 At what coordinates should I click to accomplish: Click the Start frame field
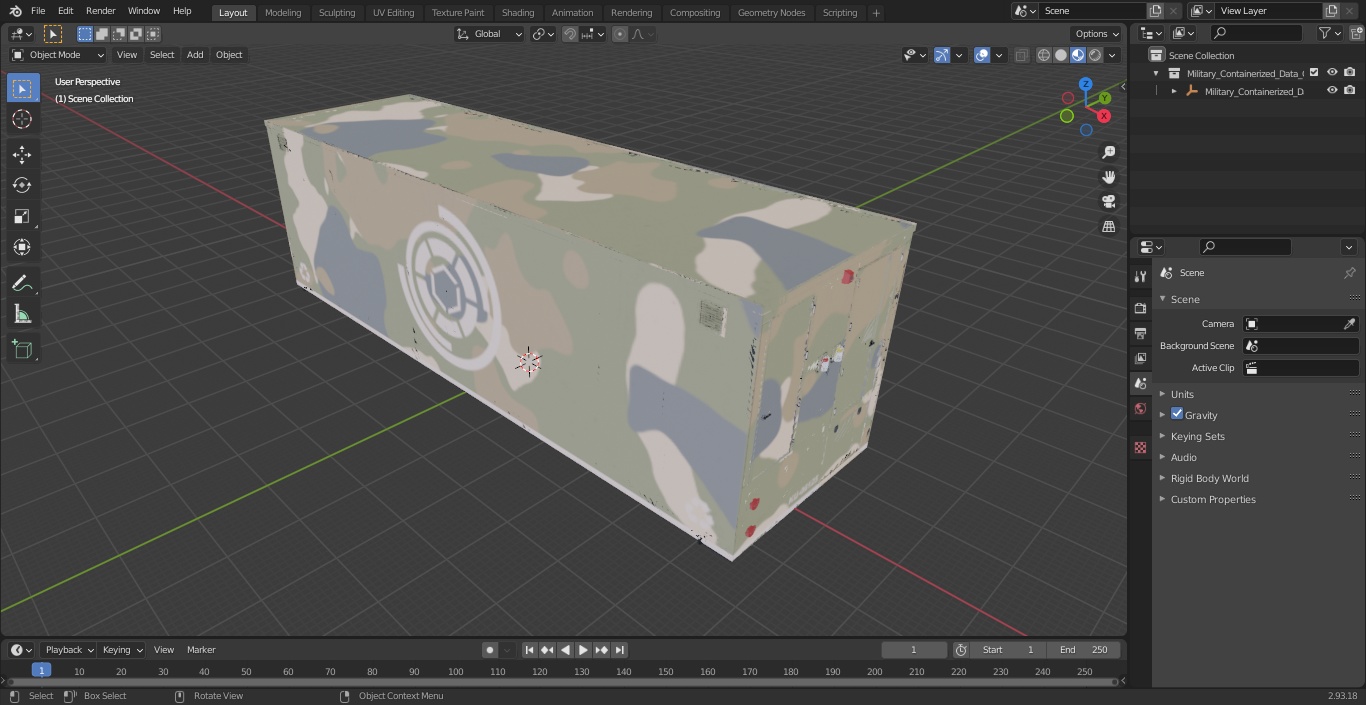pos(1008,650)
